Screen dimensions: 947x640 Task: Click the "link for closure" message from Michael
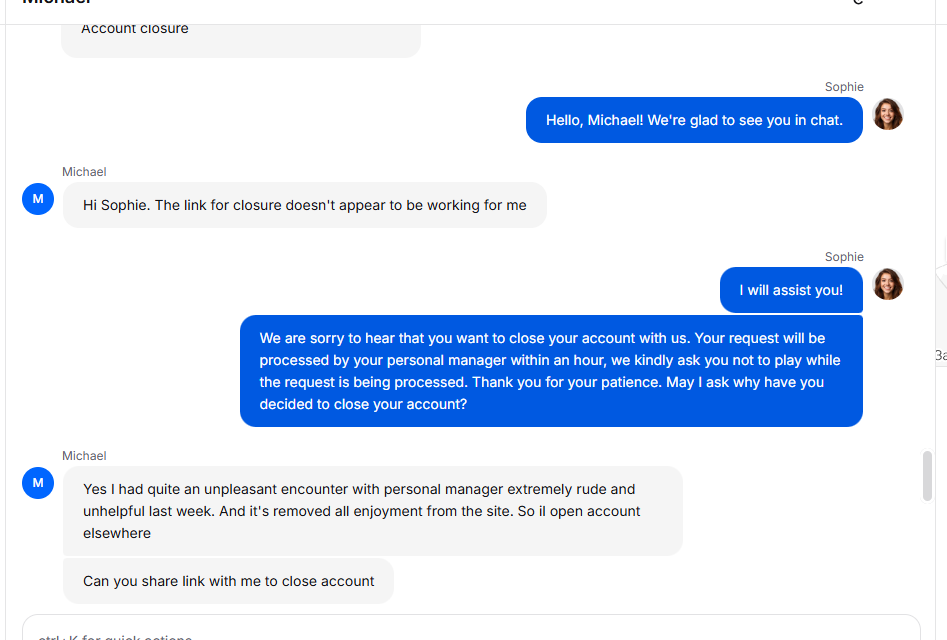pyautogui.click(x=304, y=205)
